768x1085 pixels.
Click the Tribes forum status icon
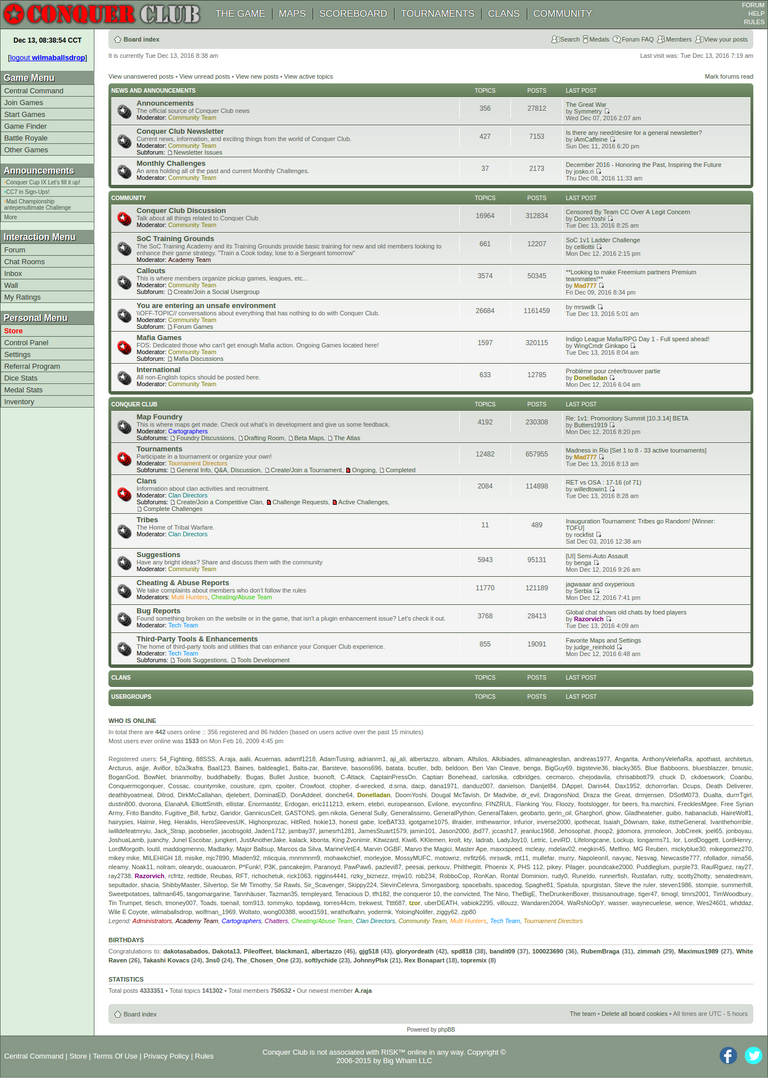tap(125, 531)
